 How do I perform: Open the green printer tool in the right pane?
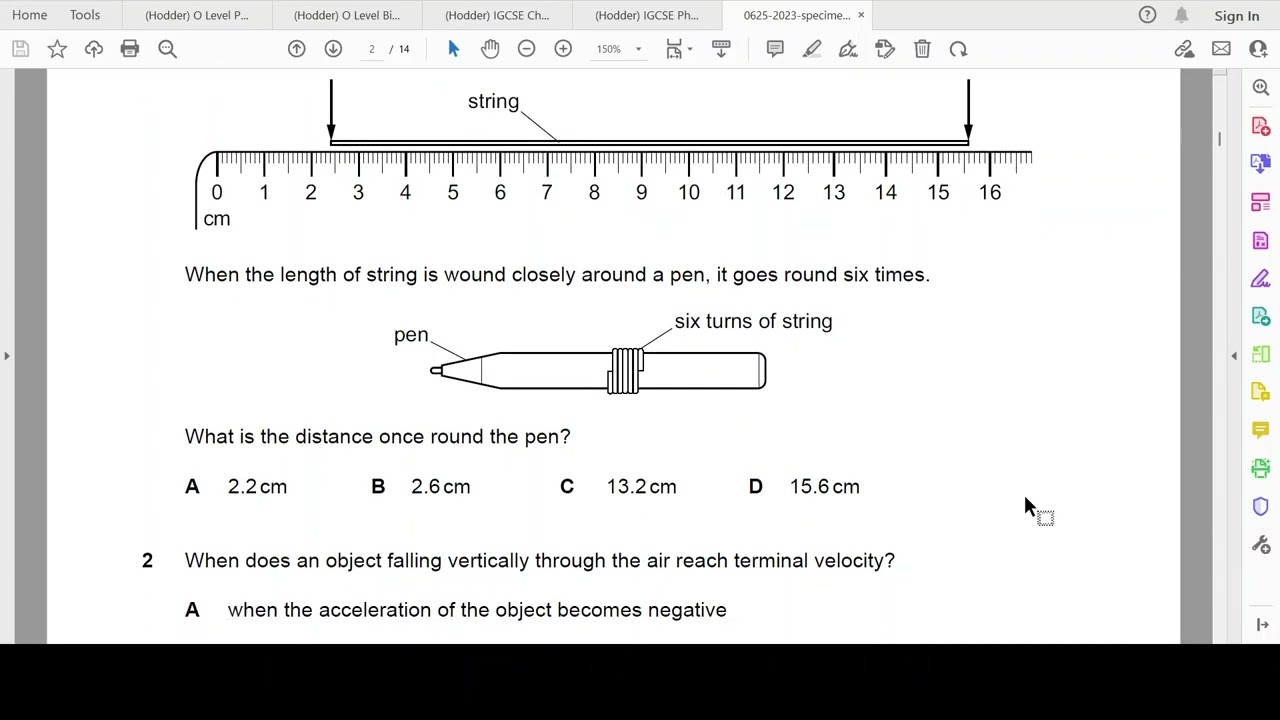[x=1260, y=468]
